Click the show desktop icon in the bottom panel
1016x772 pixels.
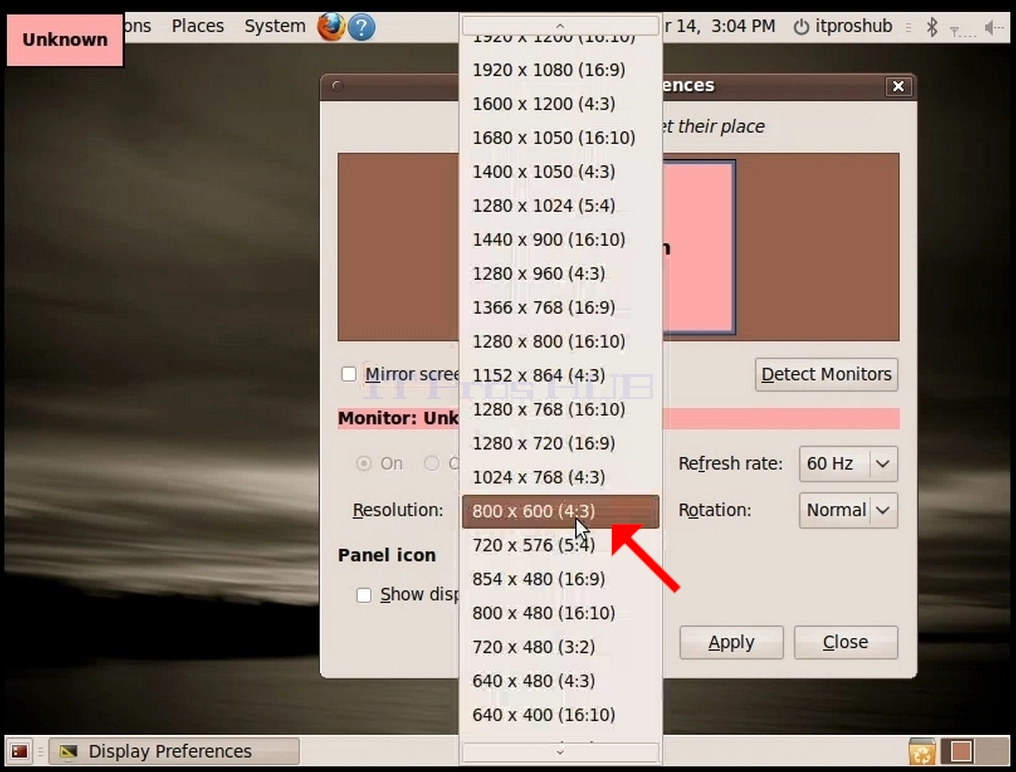pos(19,751)
